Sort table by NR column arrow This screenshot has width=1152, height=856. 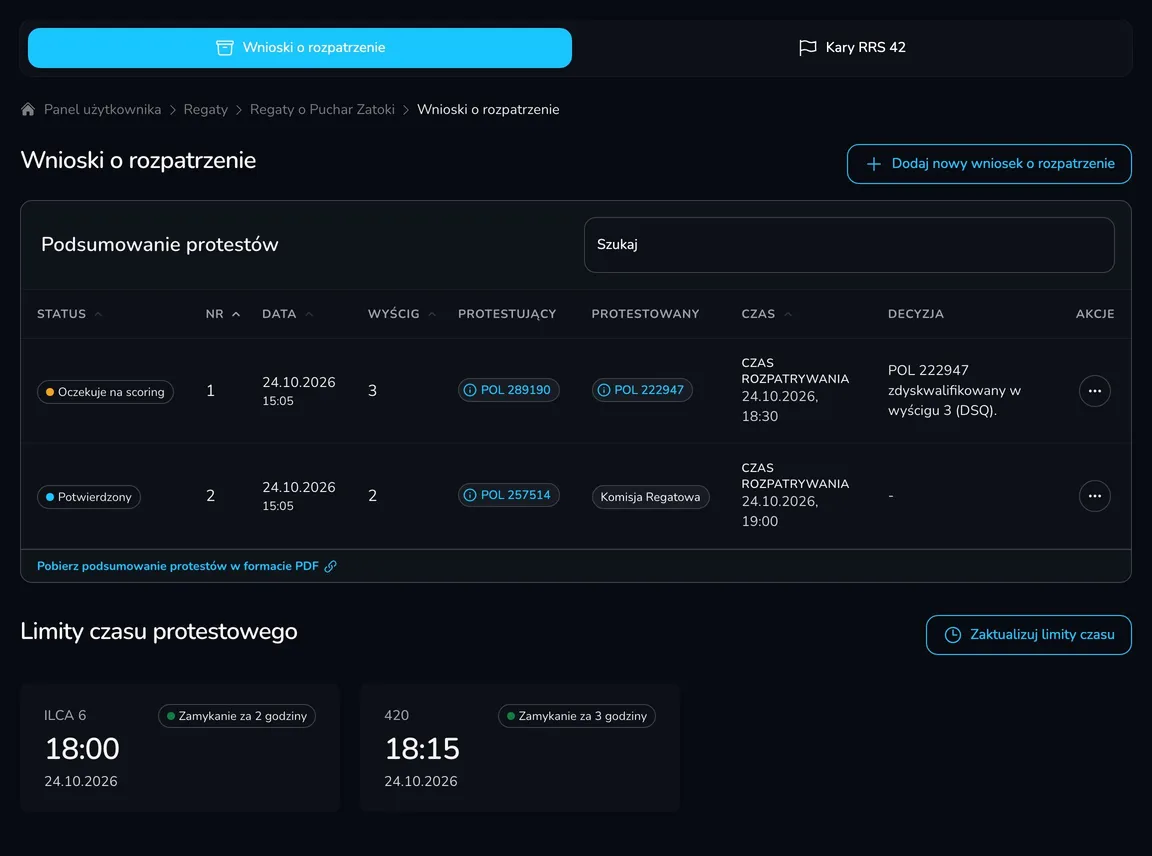(x=236, y=314)
